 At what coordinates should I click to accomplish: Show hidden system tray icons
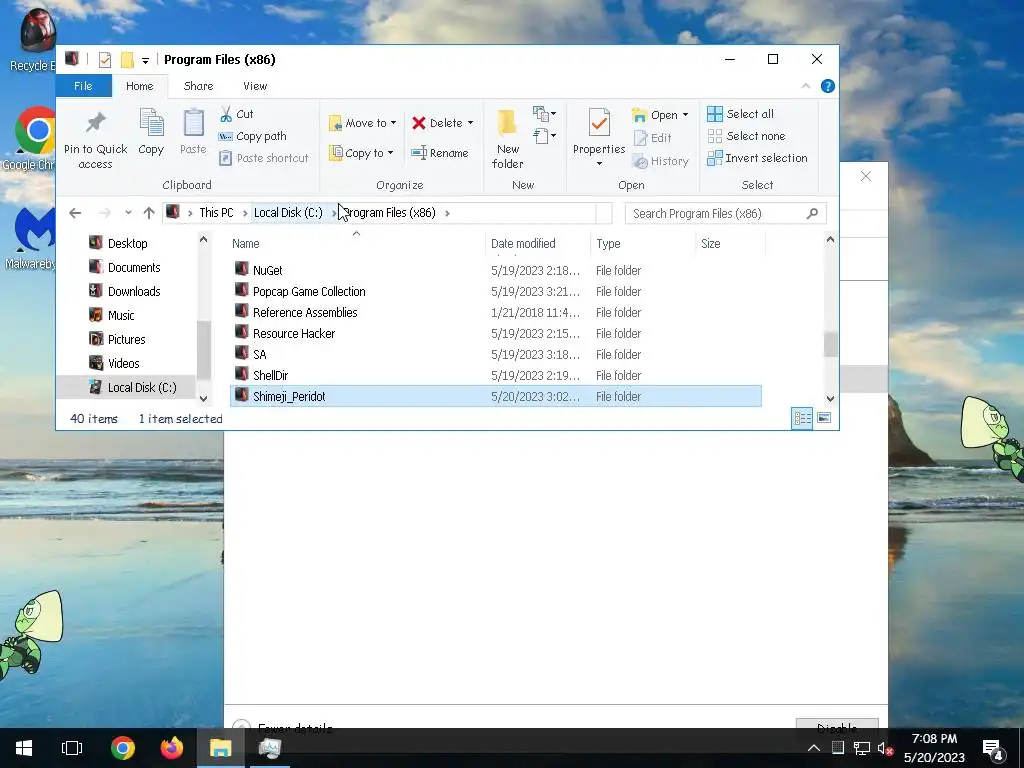click(814, 748)
